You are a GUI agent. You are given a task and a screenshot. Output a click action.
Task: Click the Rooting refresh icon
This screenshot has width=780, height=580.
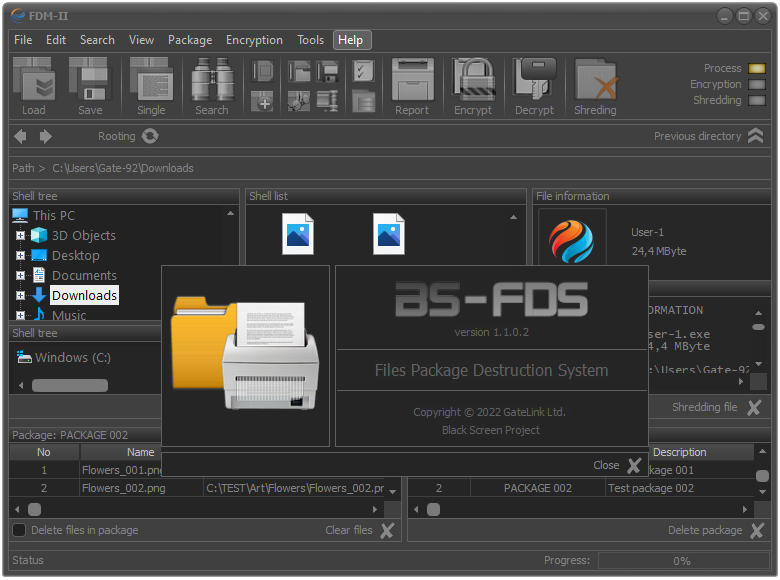[x=150, y=136]
